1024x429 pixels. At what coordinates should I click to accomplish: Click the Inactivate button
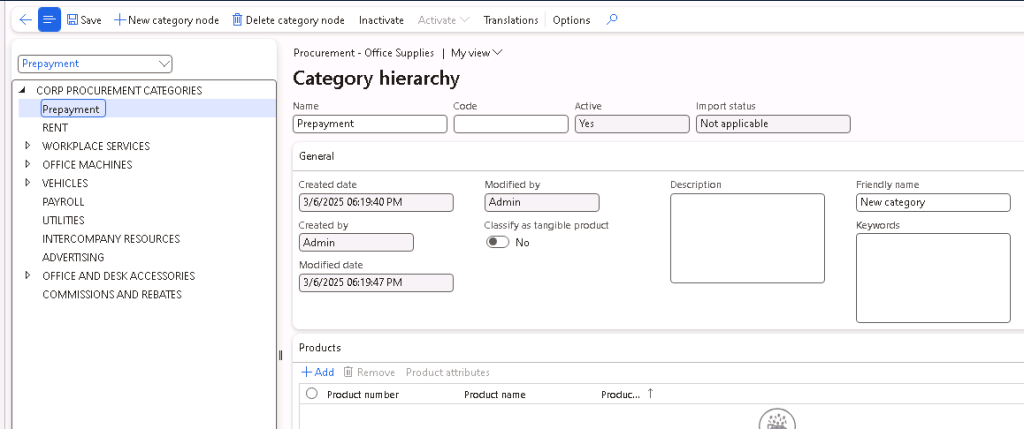click(x=381, y=20)
